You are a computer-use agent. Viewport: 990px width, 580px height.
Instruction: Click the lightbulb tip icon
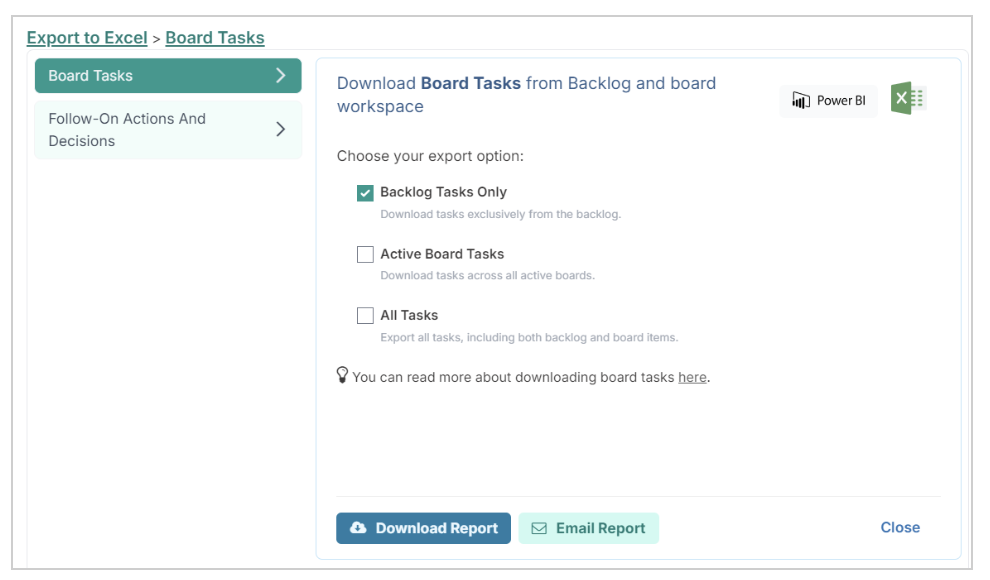coord(342,375)
